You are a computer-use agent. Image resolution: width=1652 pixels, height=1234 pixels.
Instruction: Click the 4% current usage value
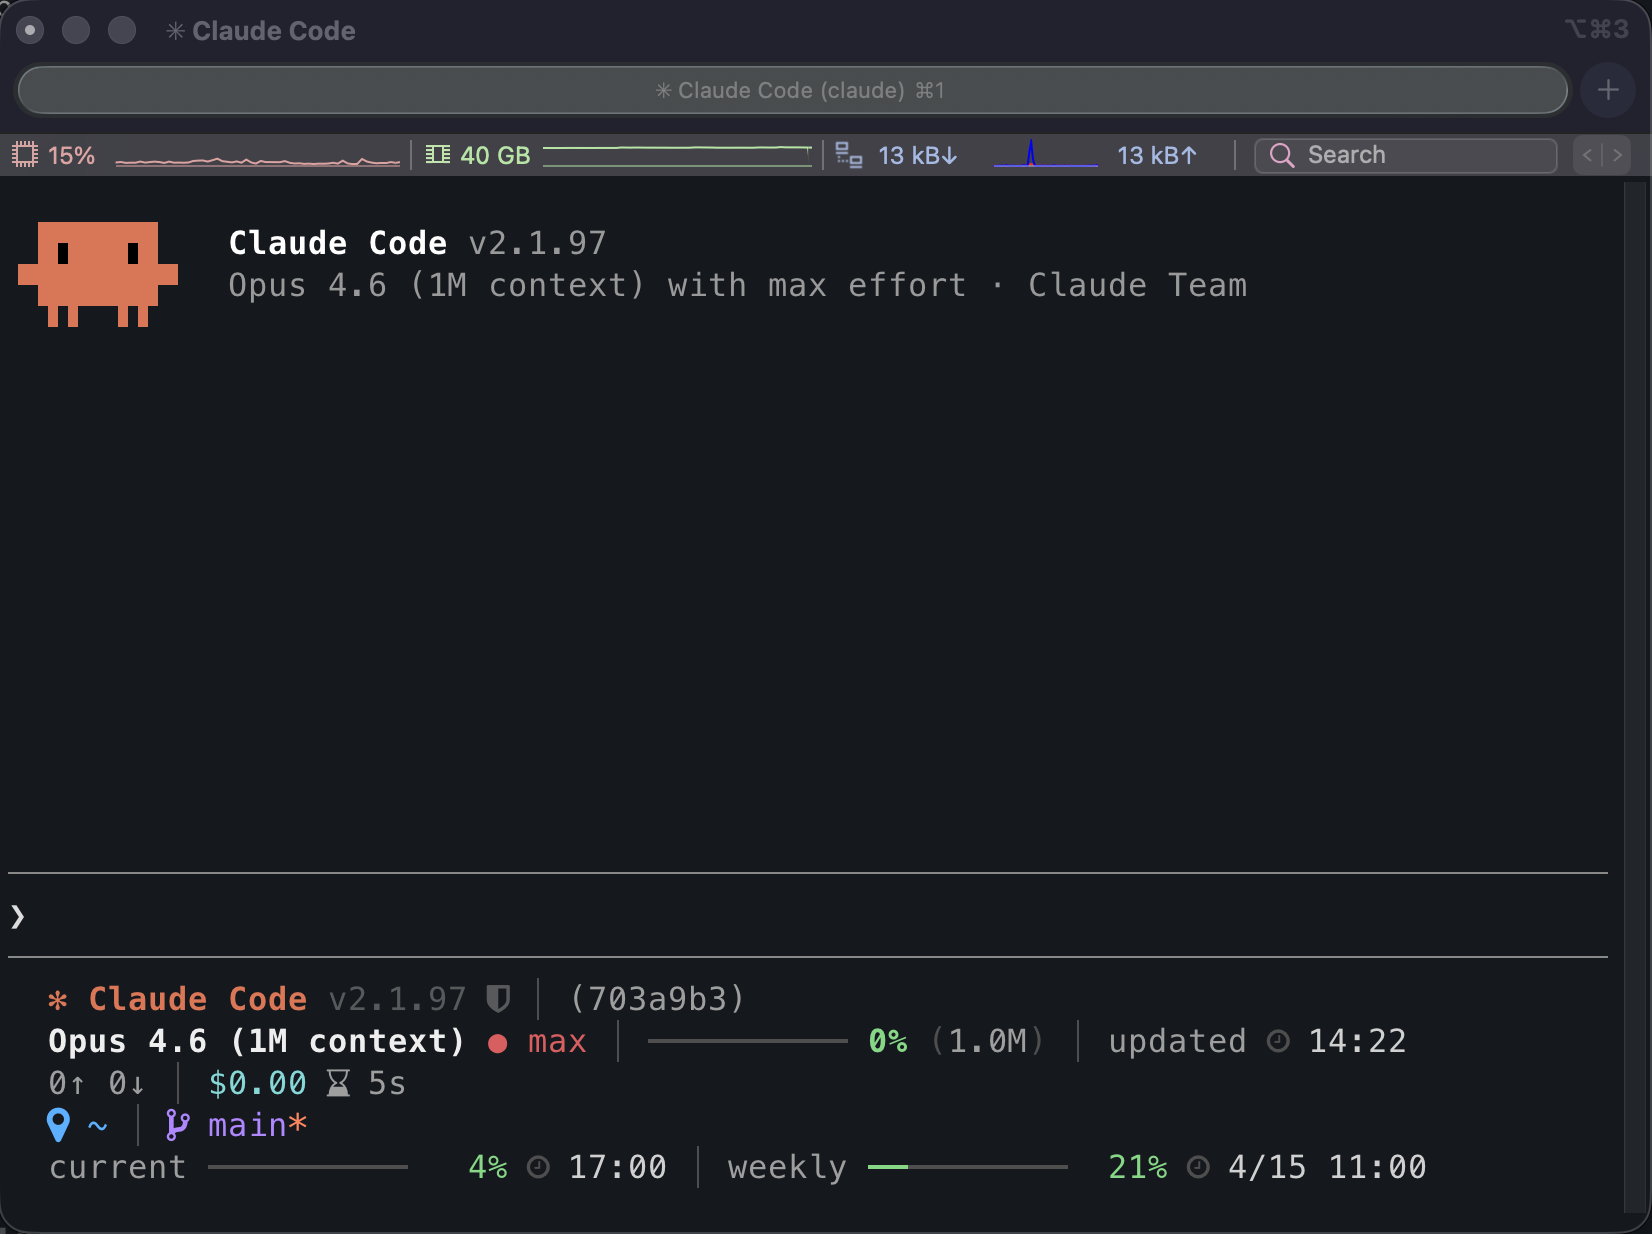click(x=488, y=1167)
